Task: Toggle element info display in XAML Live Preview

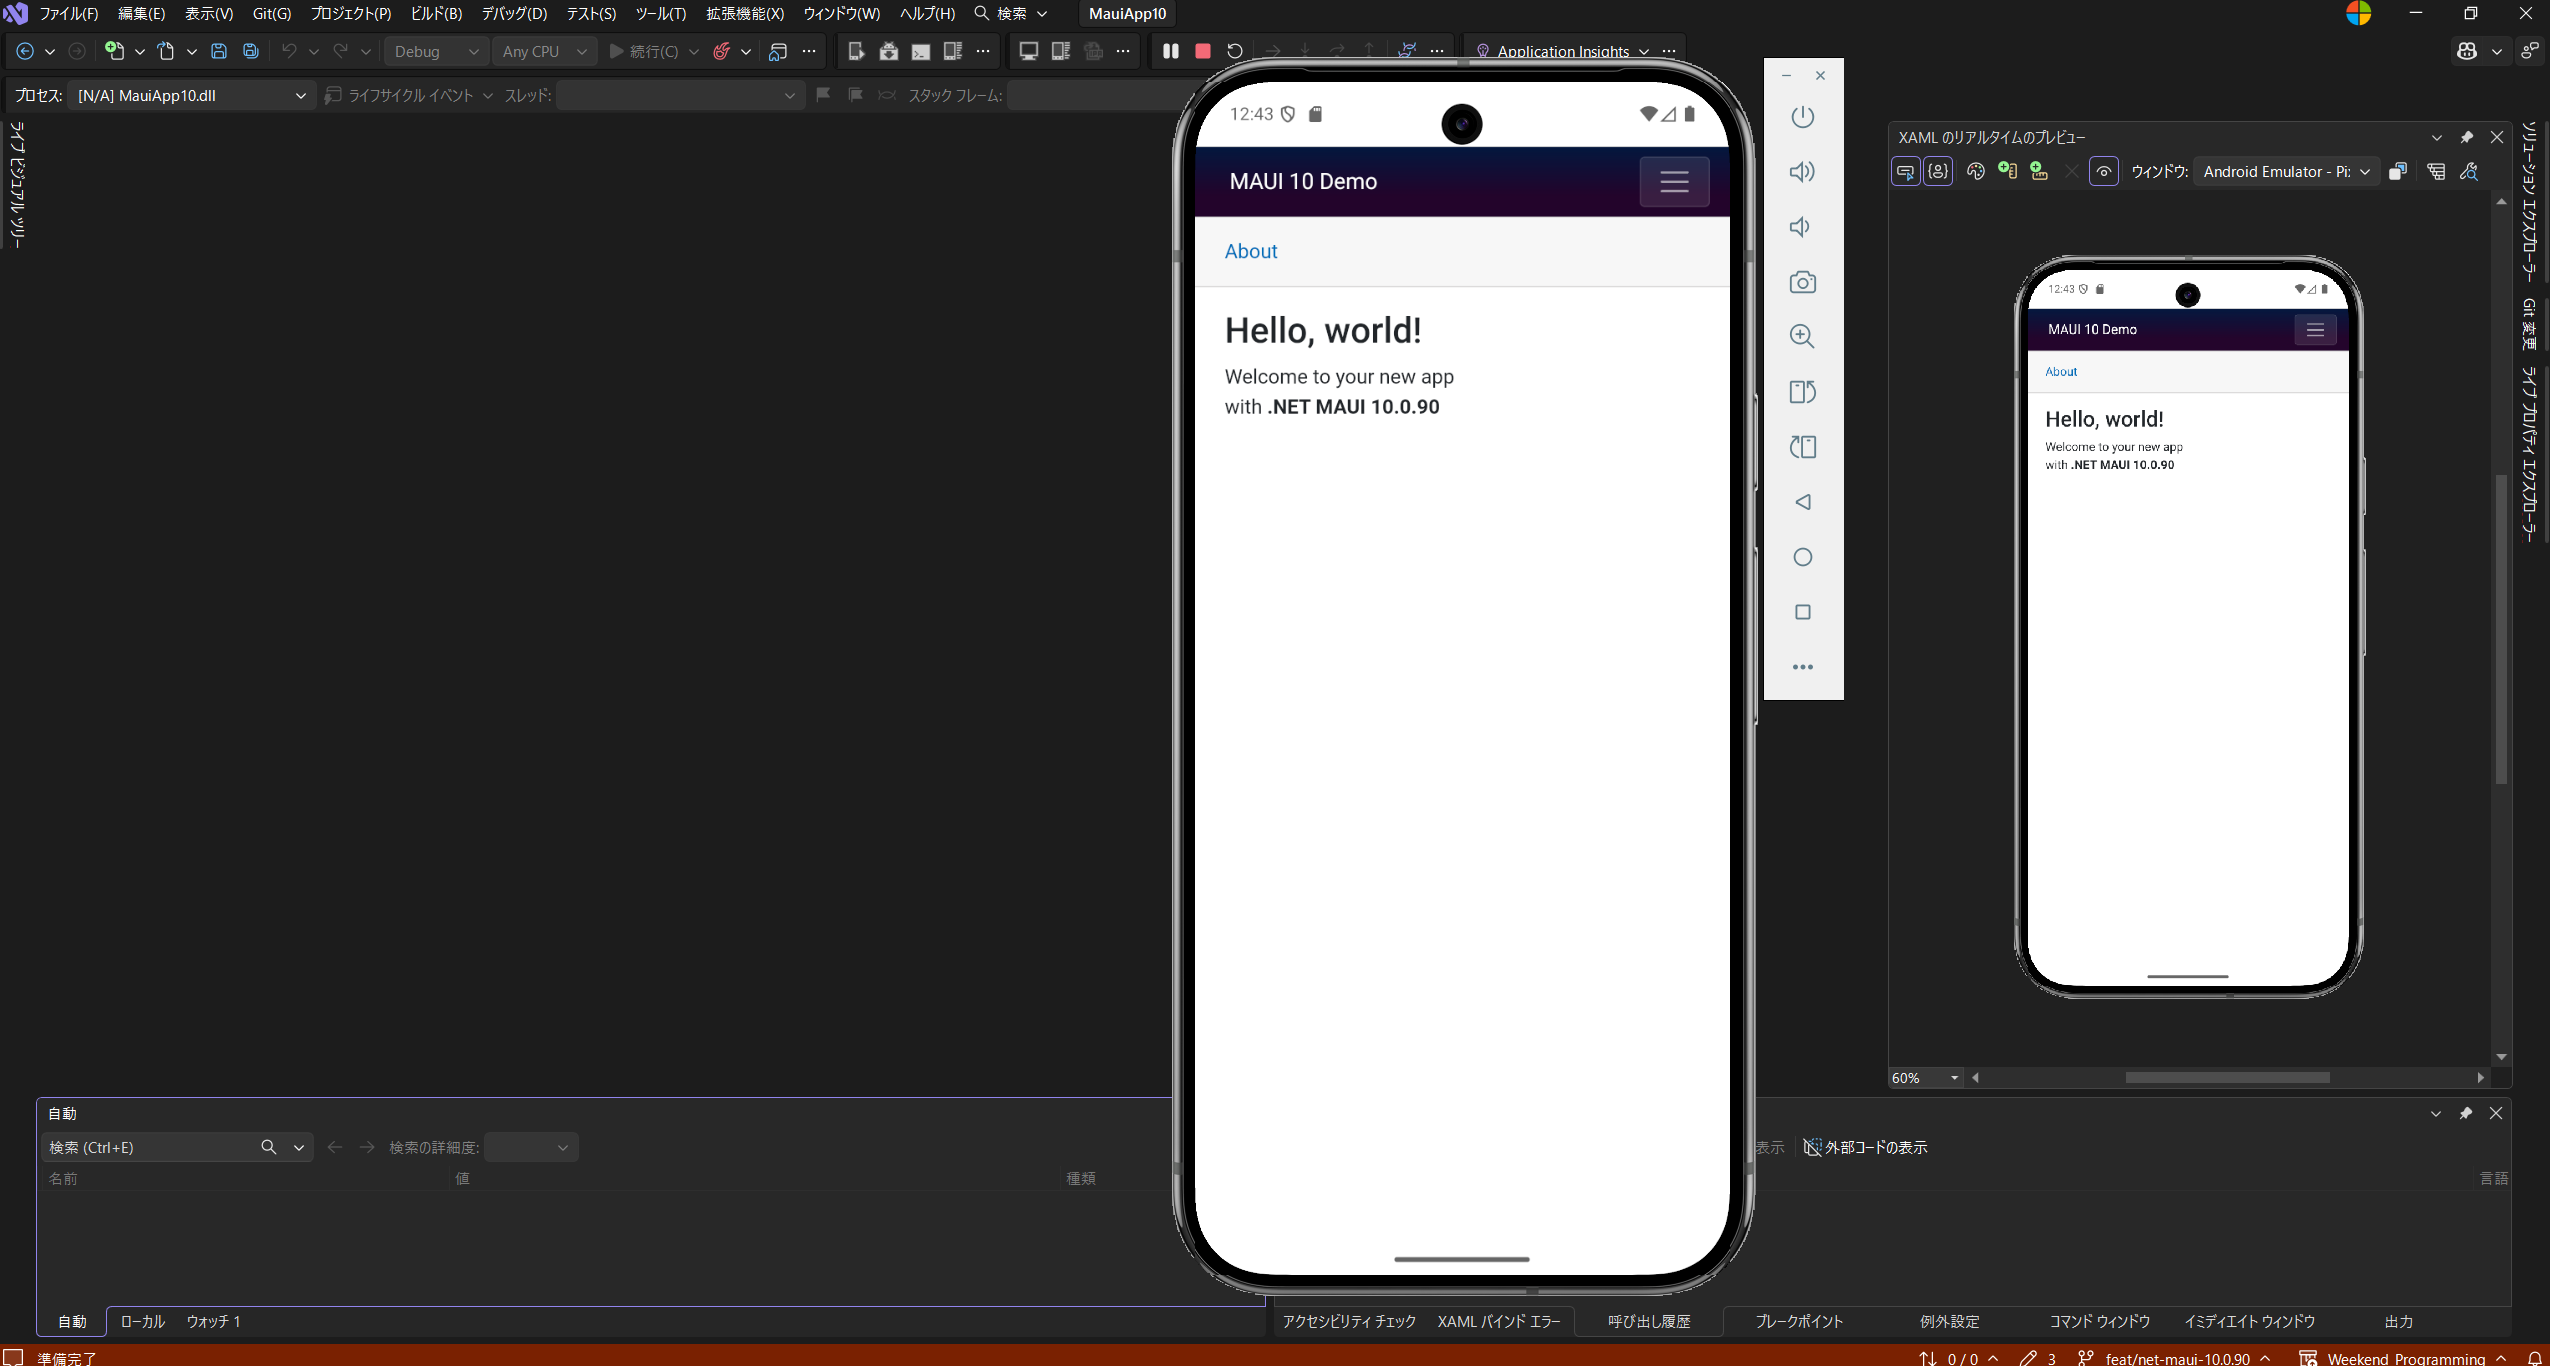Action: click(1938, 171)
